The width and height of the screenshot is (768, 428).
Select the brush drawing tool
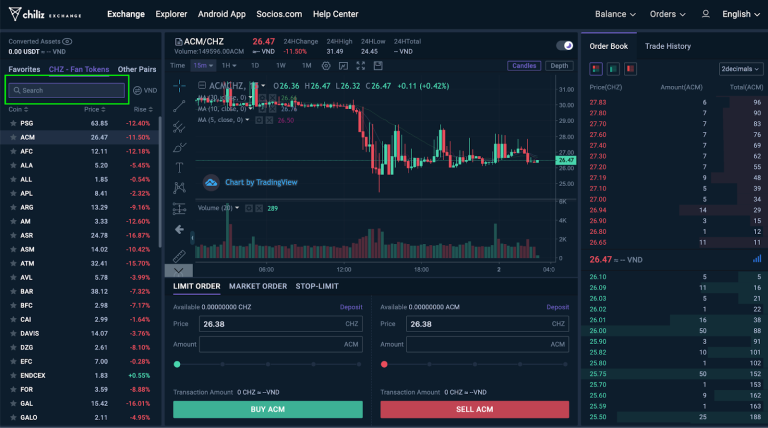tap(179, 147)
